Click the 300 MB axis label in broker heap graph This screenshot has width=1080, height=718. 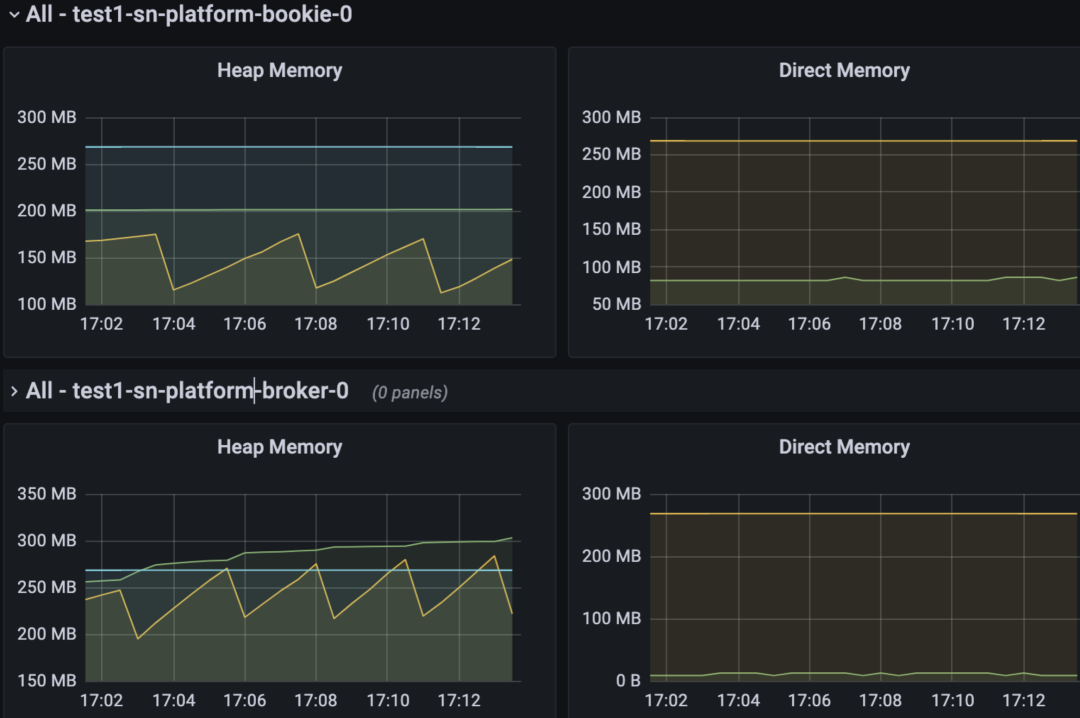[47, 541]
